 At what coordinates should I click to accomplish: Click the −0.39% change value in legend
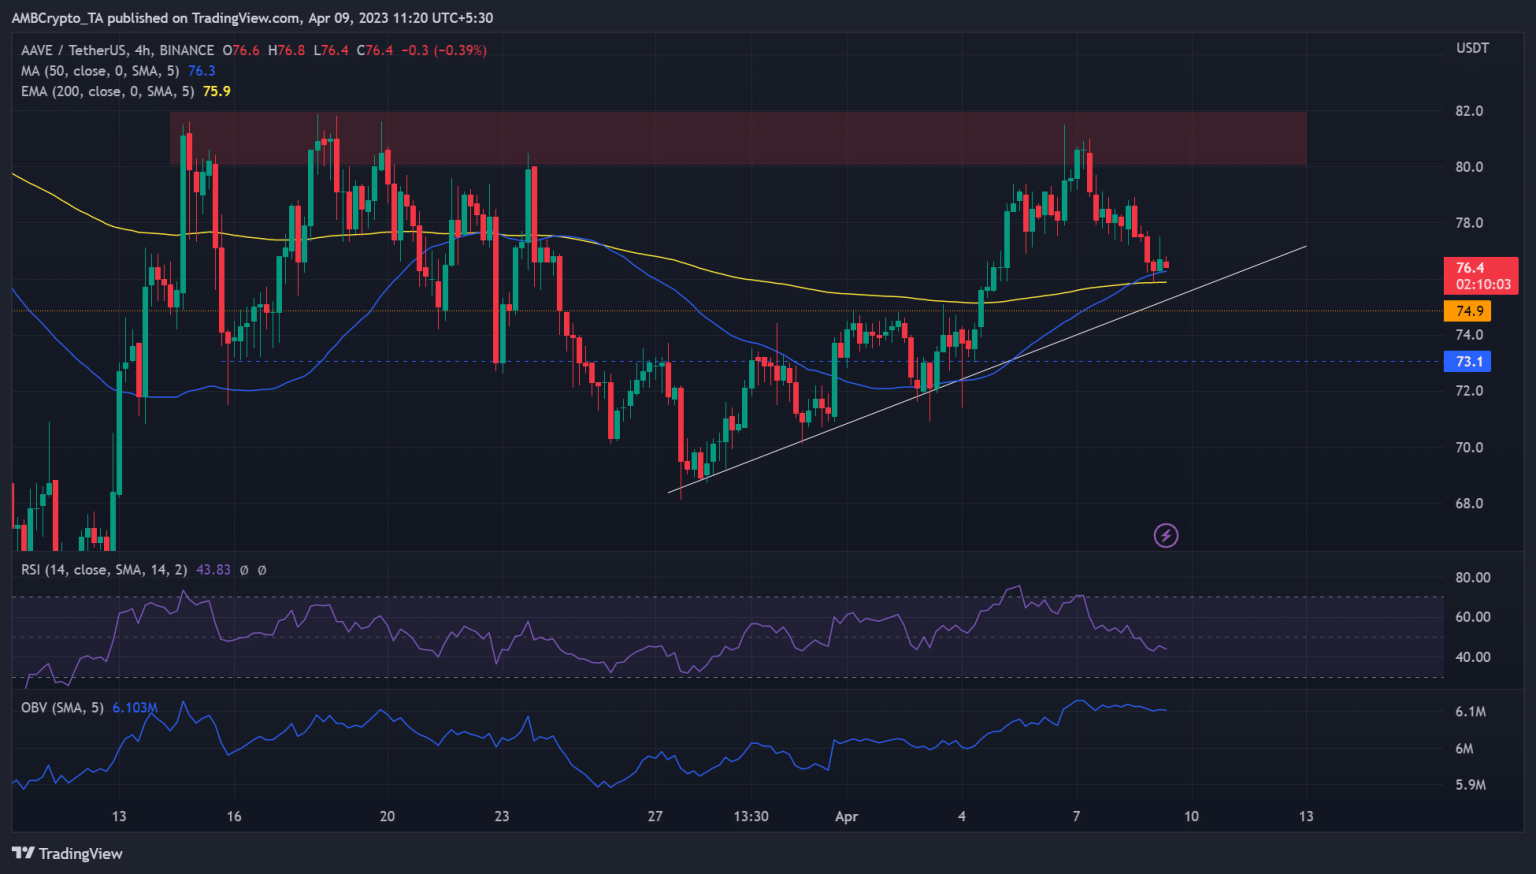tap(458, 50)
